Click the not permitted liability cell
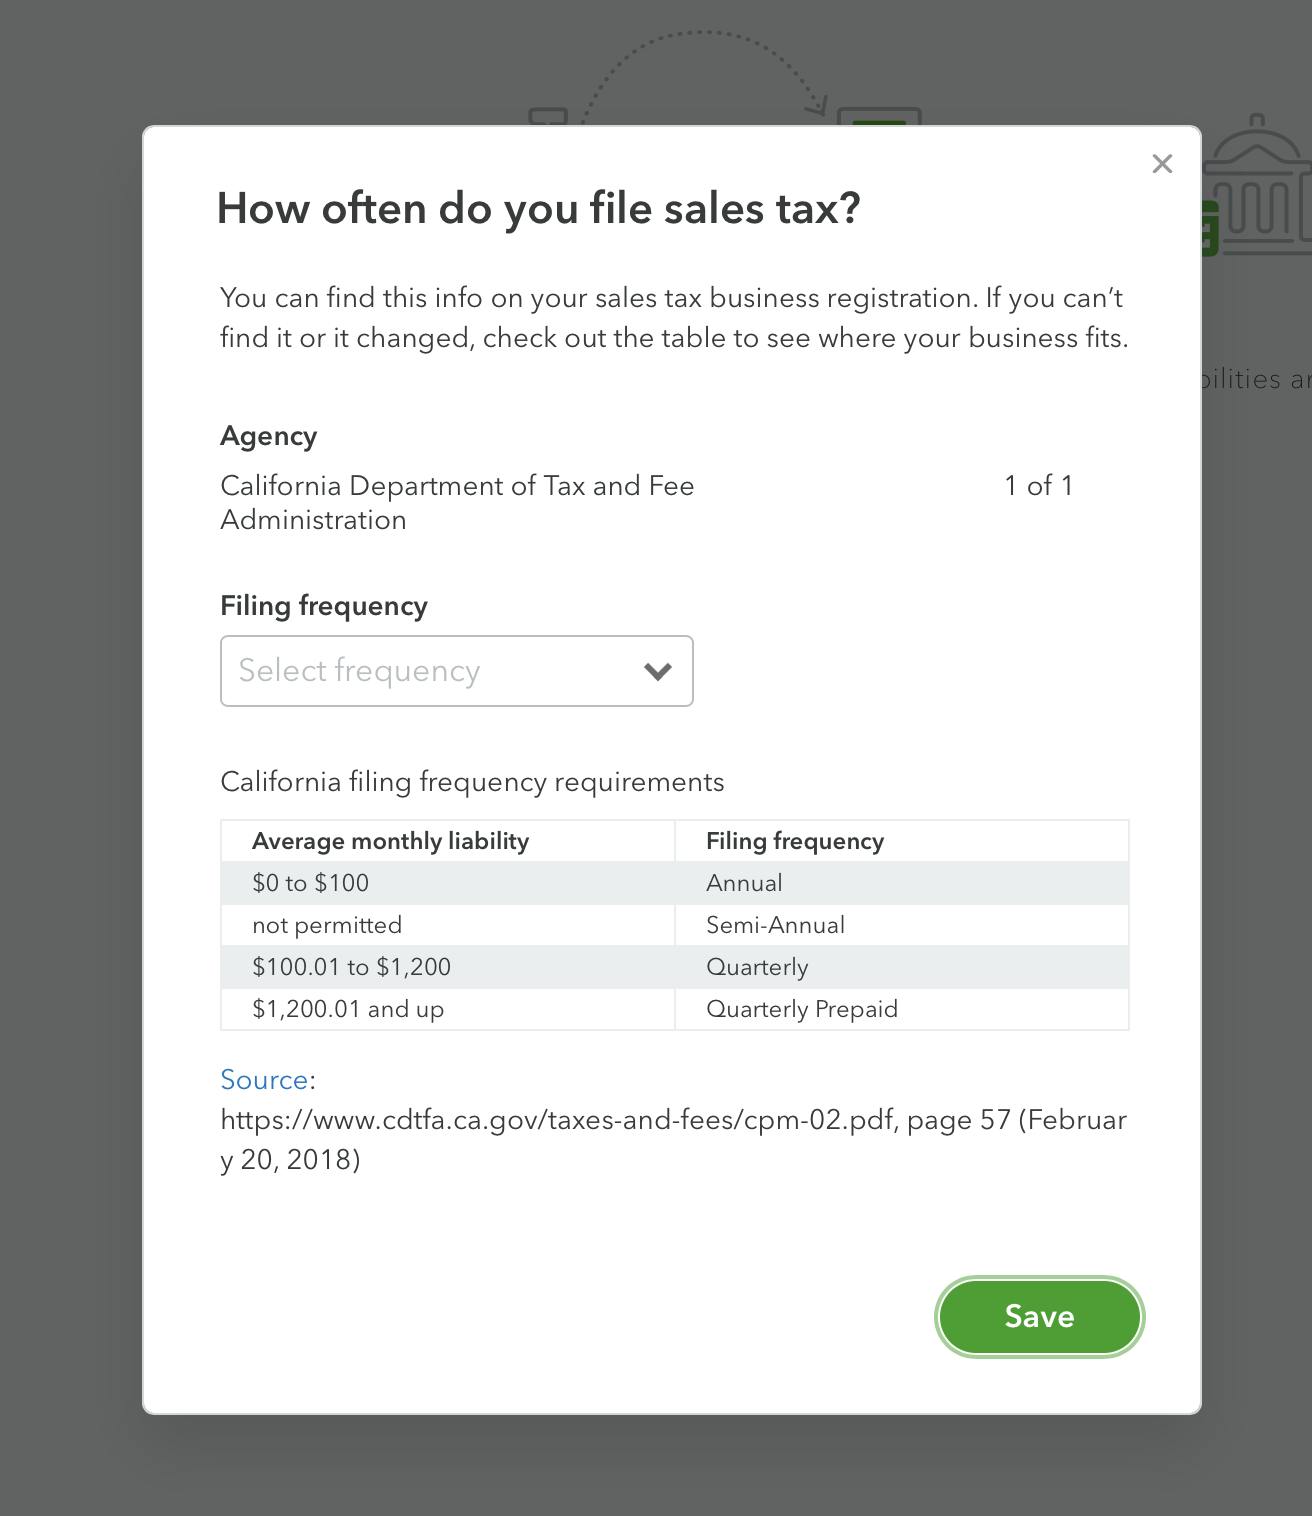Image resolution: width=1312 pixels, height=1516 pixels. pos(327,925)
